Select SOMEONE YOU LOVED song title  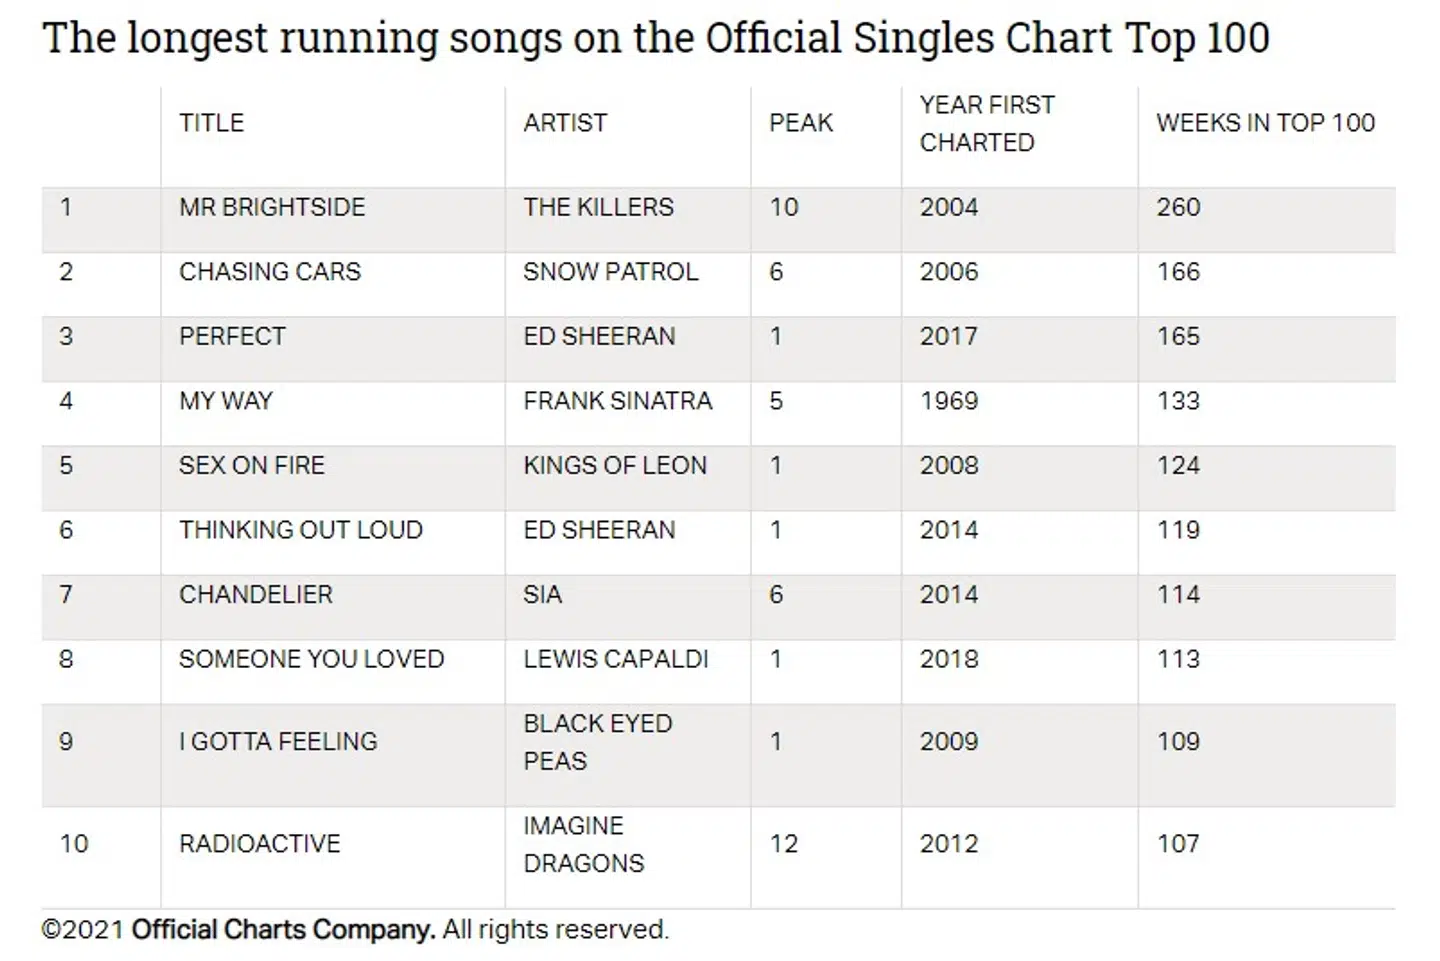311,659
